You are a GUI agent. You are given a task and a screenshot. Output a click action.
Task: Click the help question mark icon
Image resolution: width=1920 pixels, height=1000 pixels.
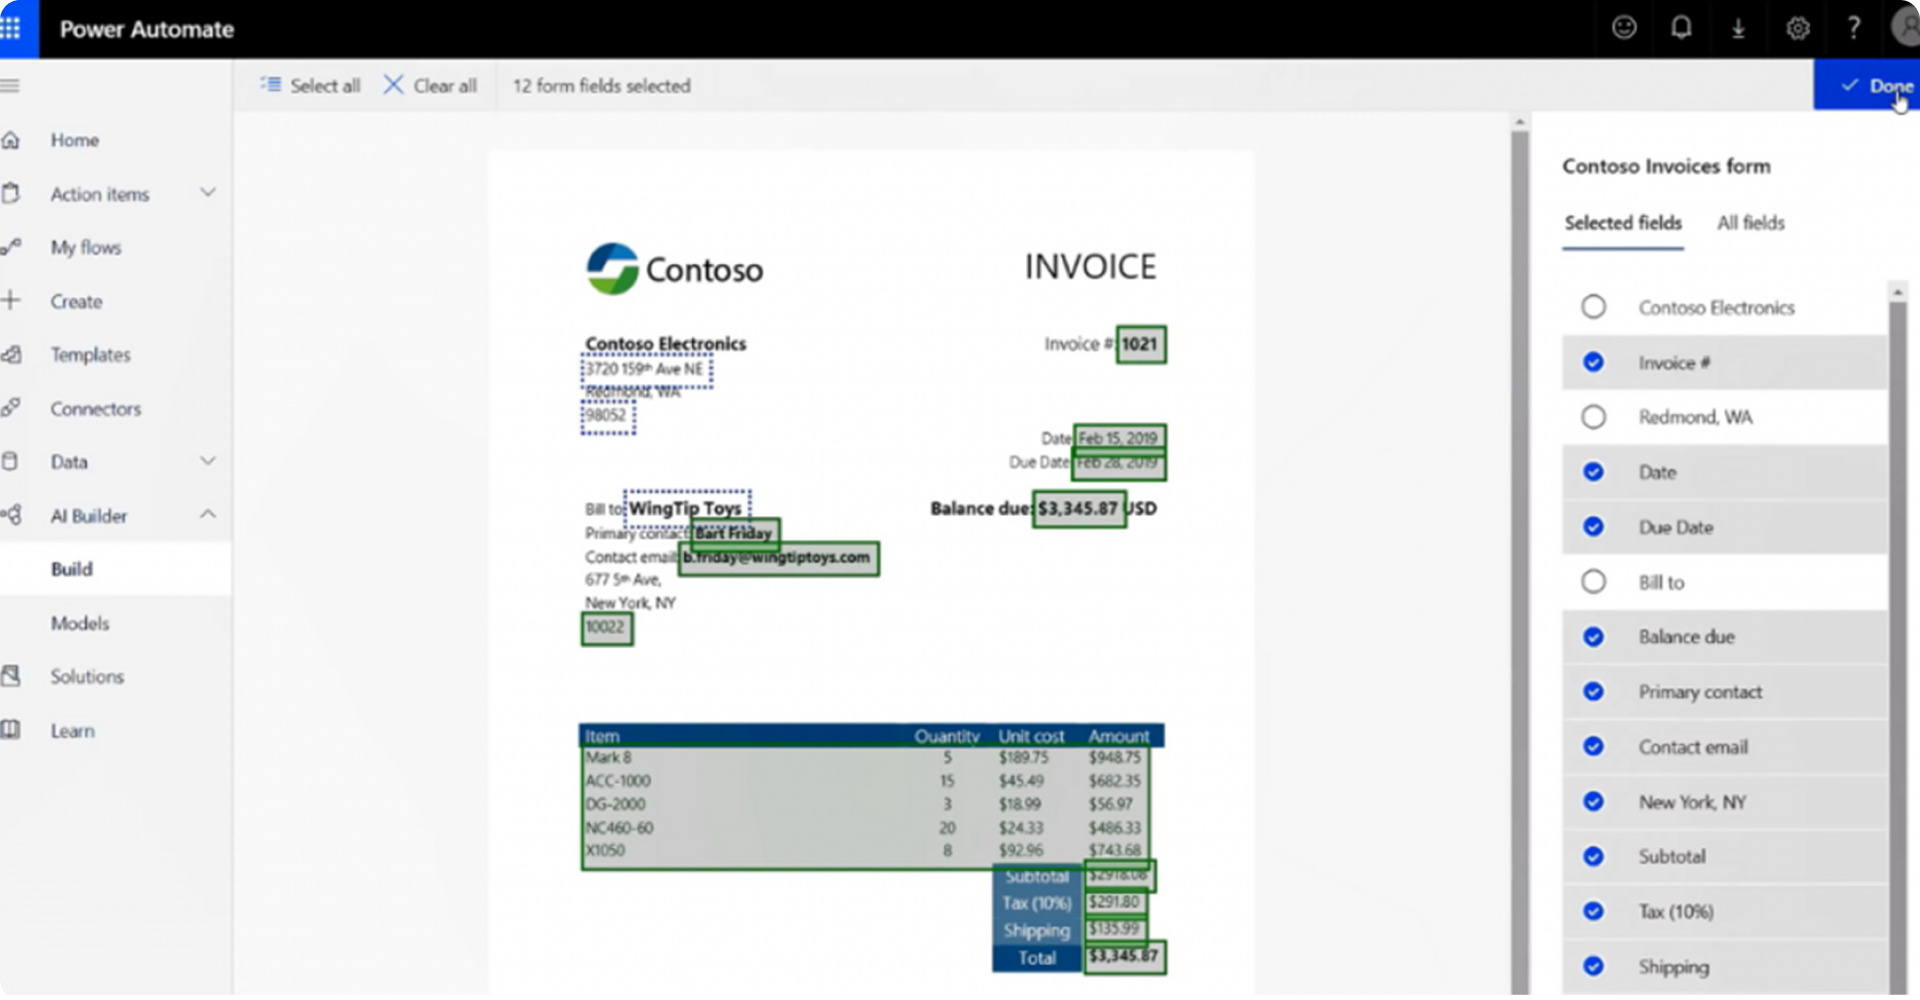[1854, 28]
